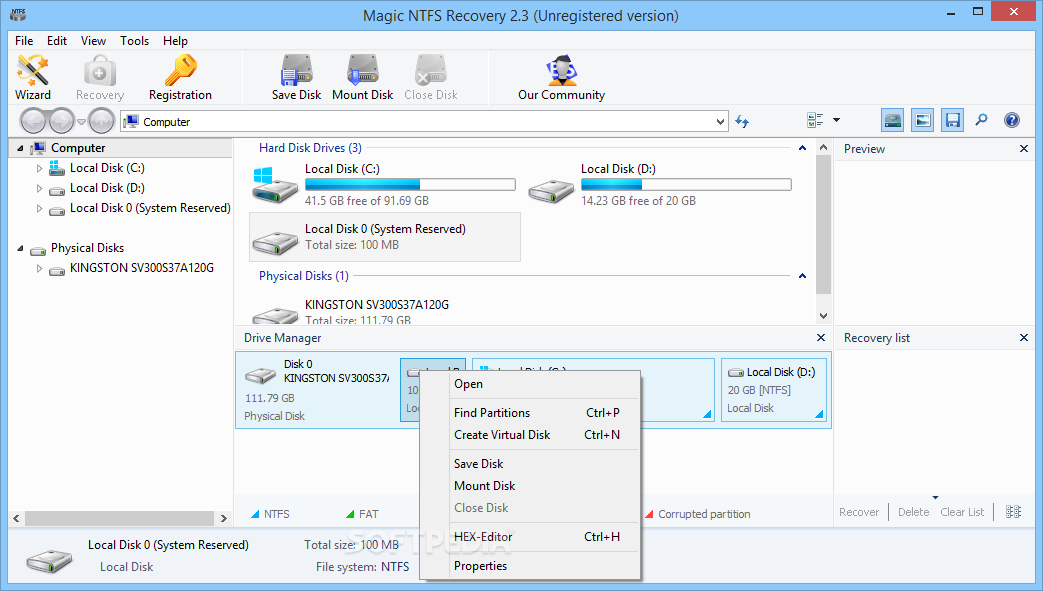Select Local Disk 0 (System Reserved) tile
Viewport: 1043px width, 591px height.
(x=384, y=237)
